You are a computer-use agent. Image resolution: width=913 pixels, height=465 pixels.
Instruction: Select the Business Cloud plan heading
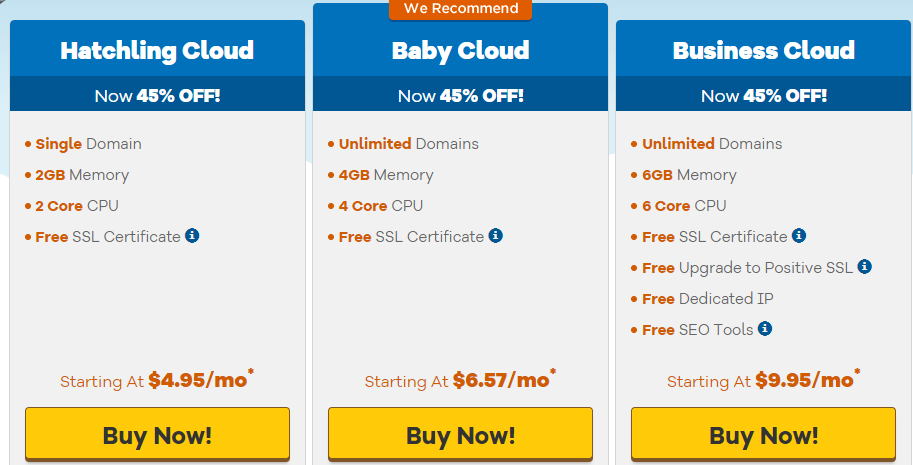[x=764, y=51]
